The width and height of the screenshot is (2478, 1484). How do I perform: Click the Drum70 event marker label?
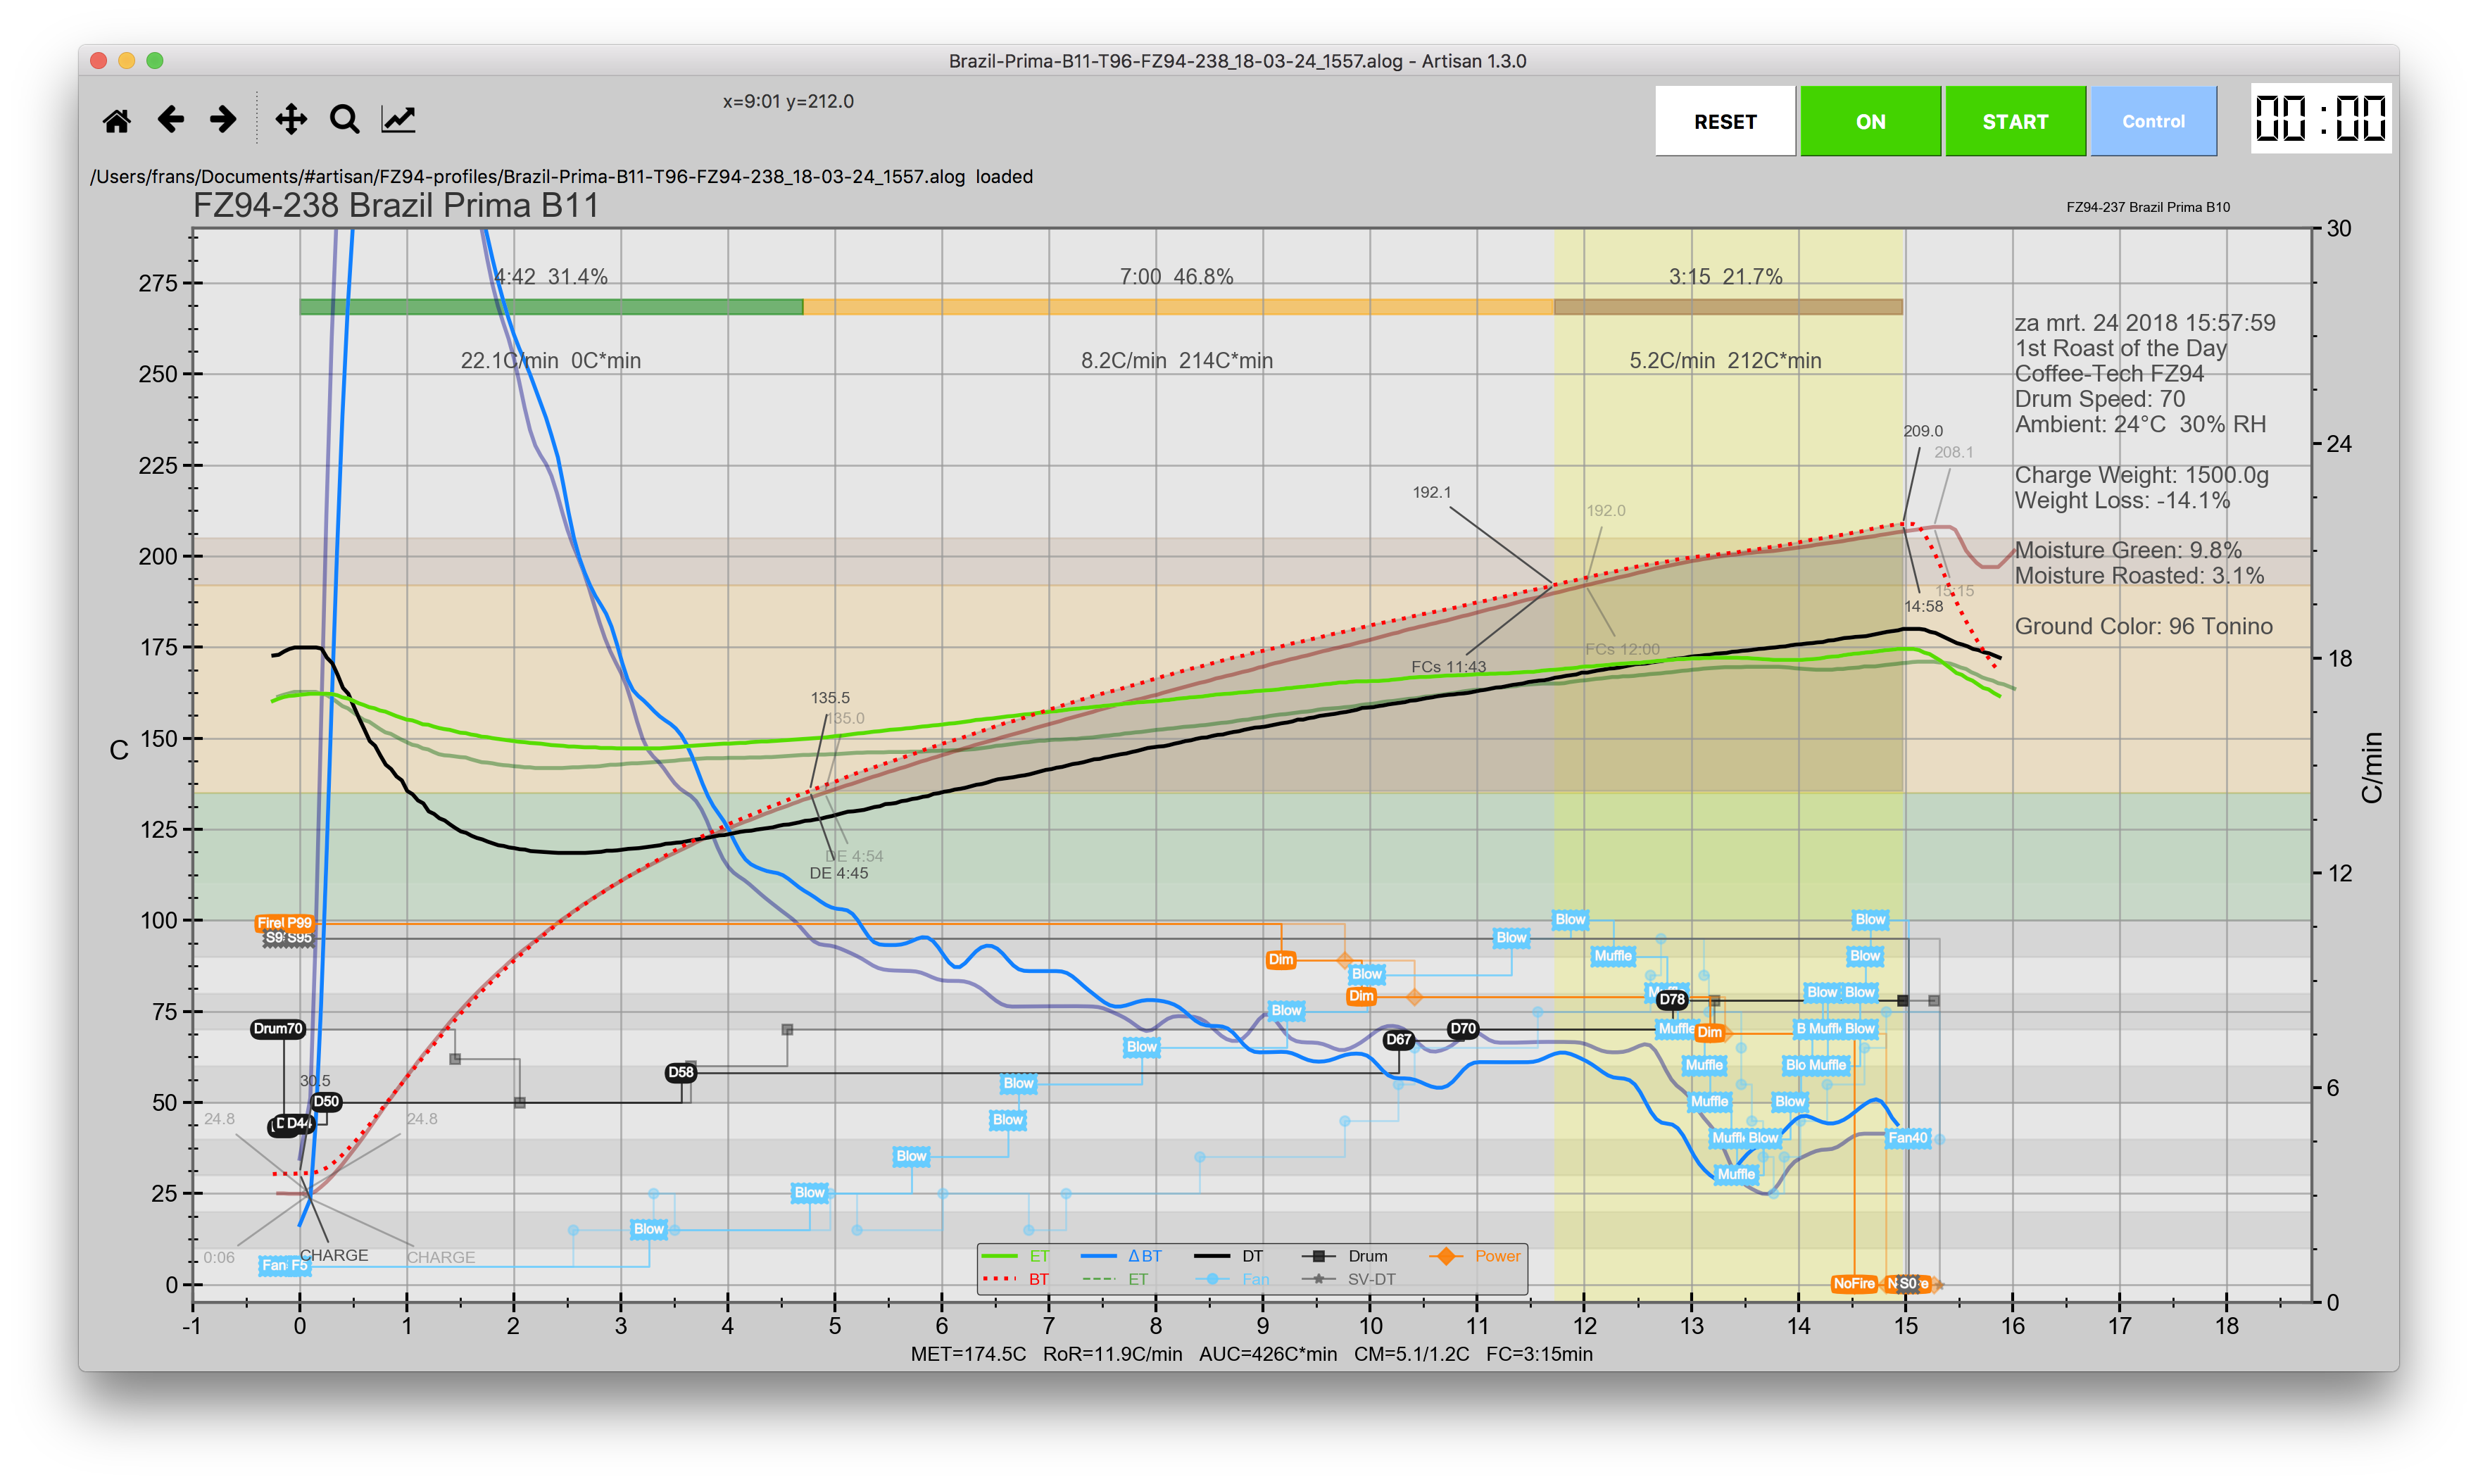(x=277, y=1028)
